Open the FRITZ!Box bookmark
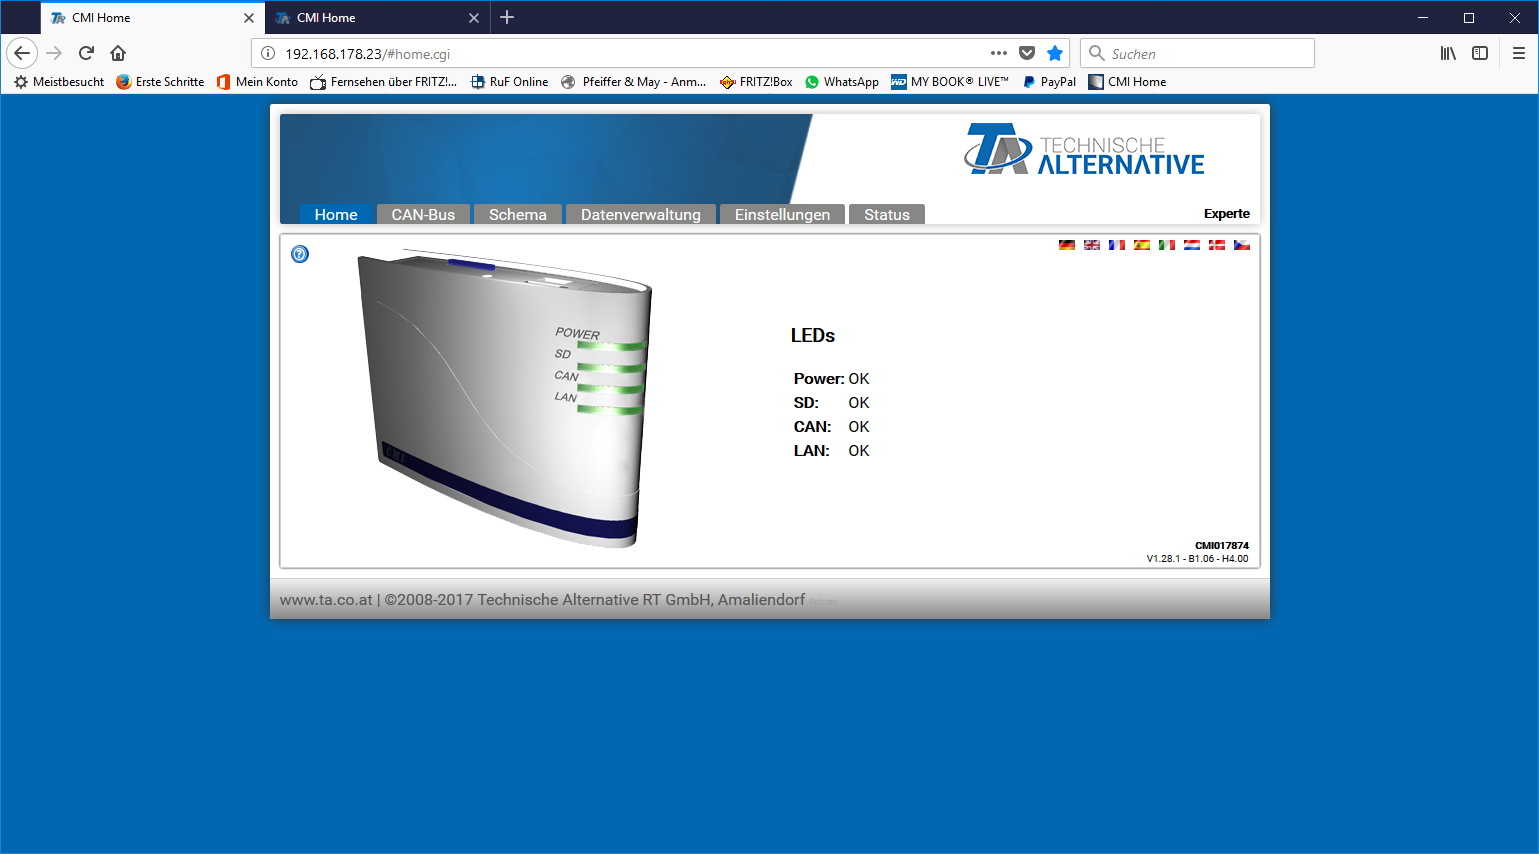1539x854 pixels. [756, 82]
